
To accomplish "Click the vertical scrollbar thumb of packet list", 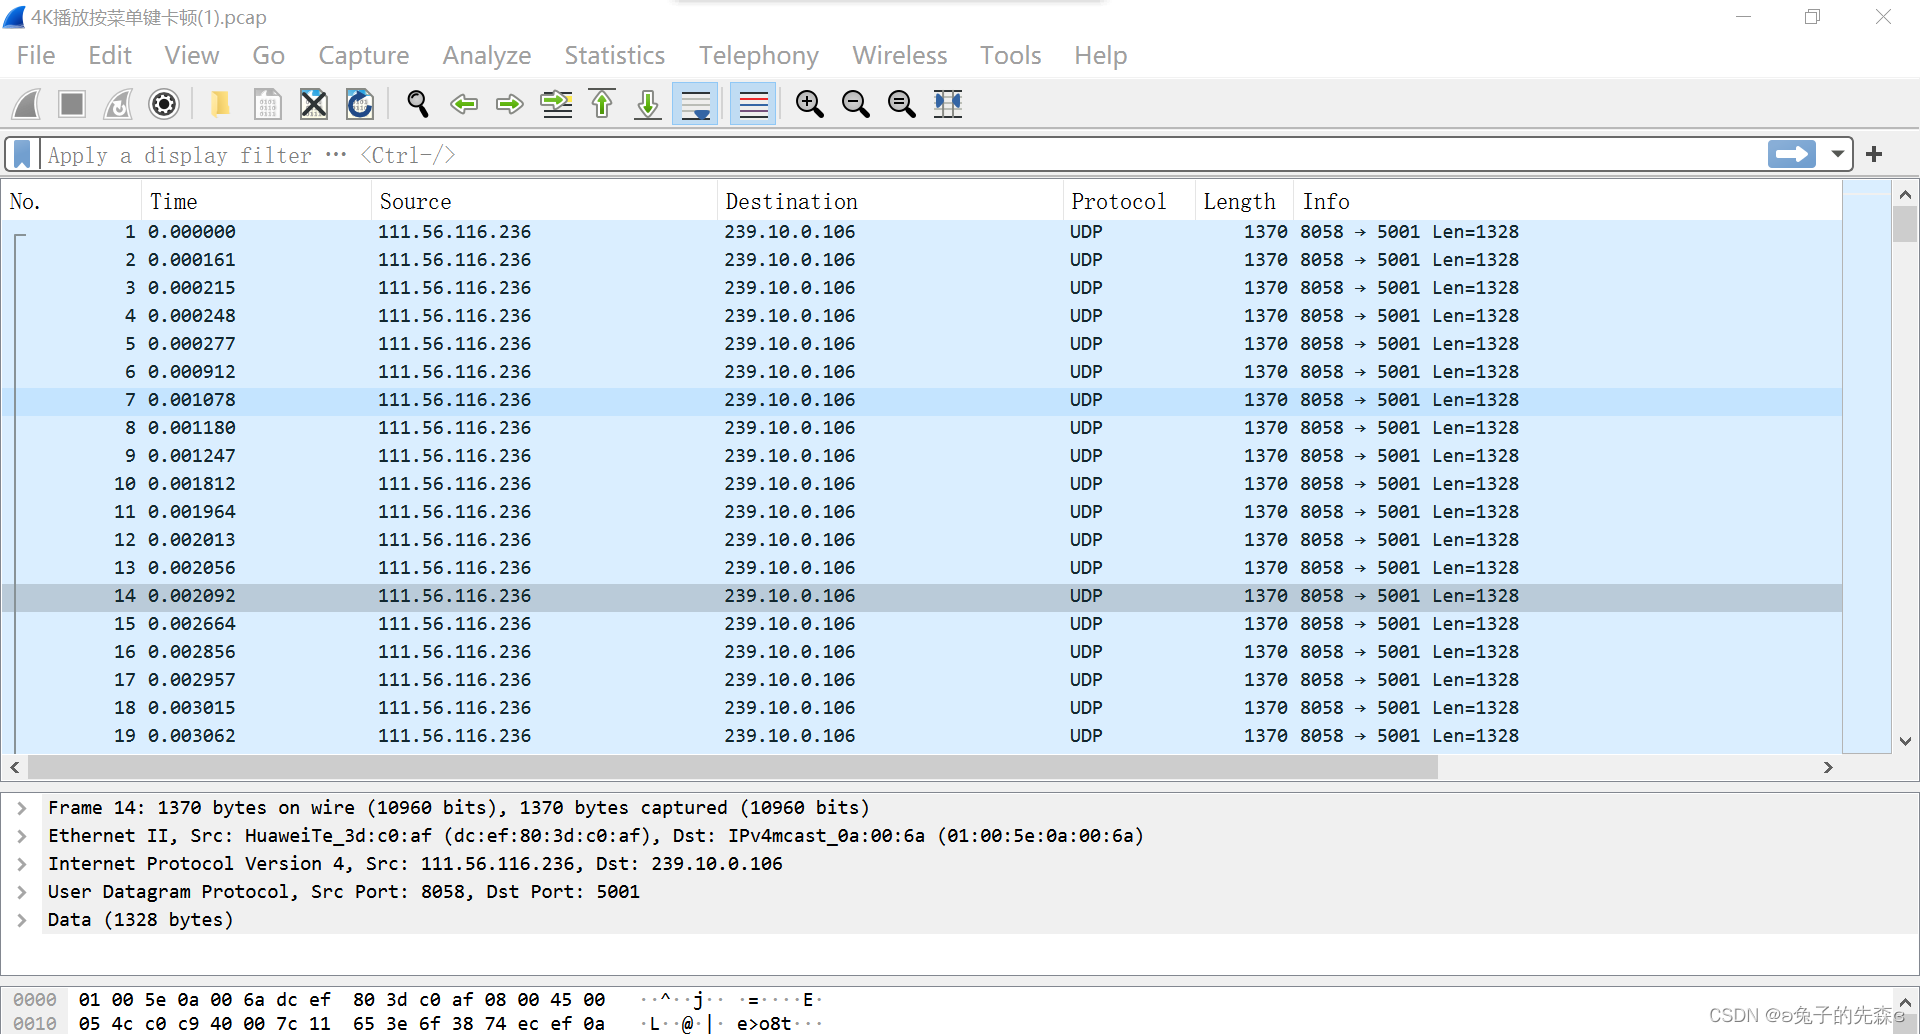I will point(1904,224).
